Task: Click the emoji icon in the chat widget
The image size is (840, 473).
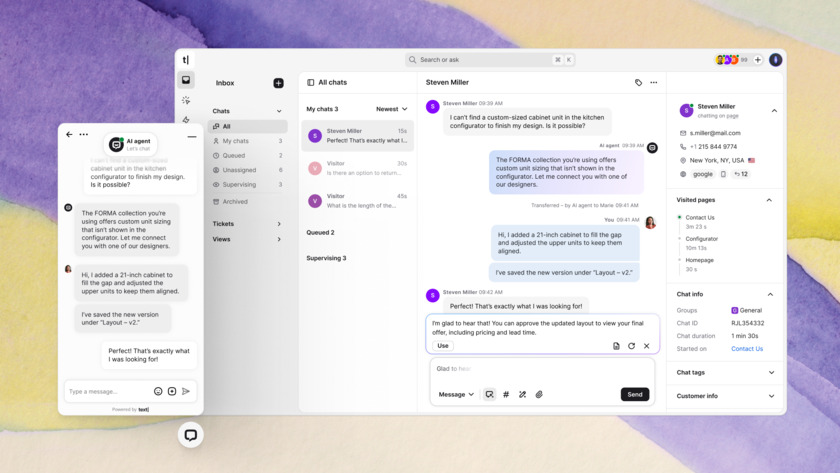Action: (x=158, y=392)
